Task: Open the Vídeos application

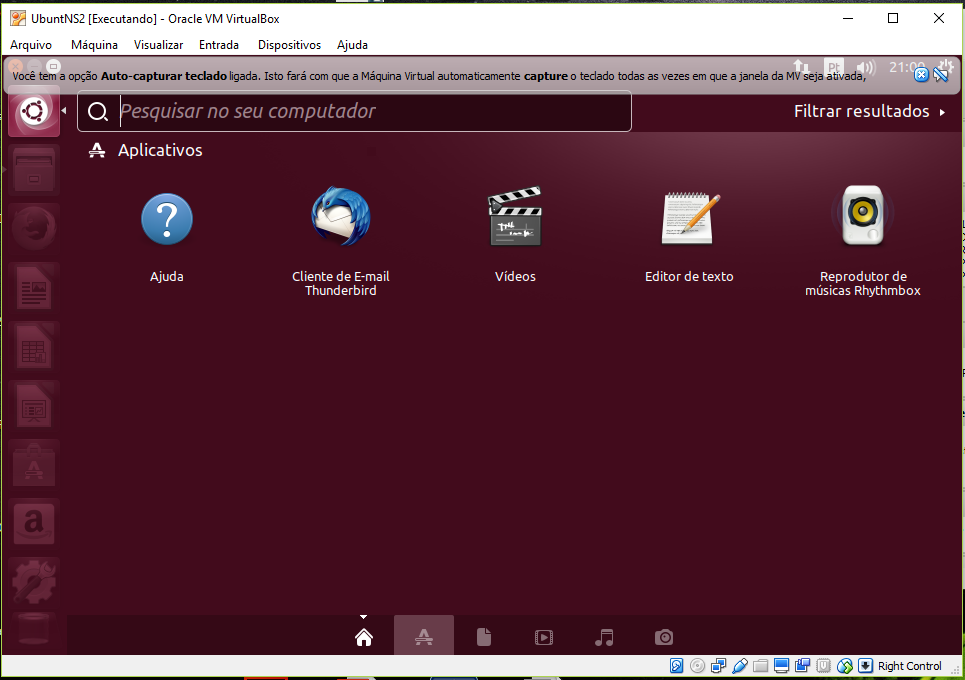Action: point(515,216)
